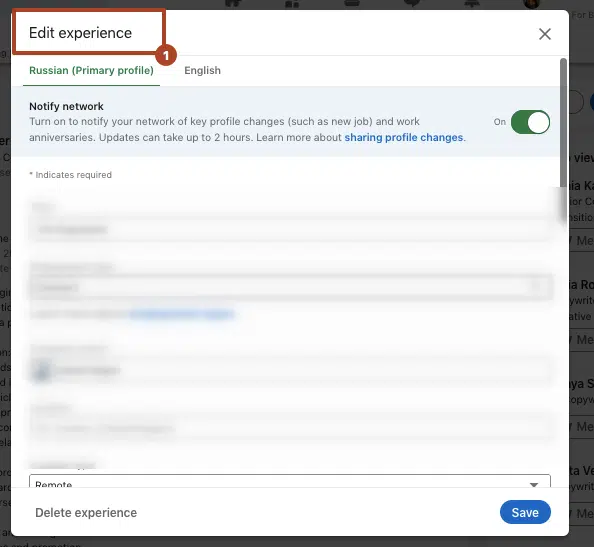Switch to the Russian (Primary profile) tab
Image resolution: width=594 pixels, height=547 pixels.
click(x=91, y=70)
